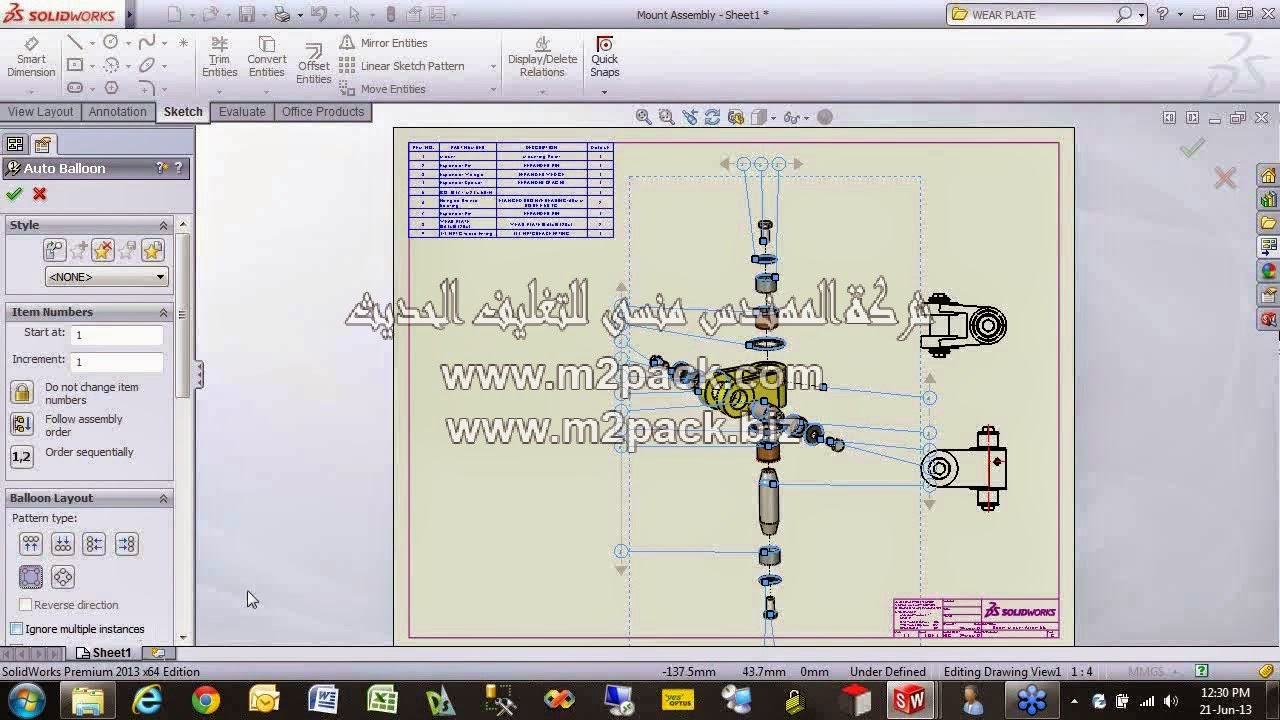This screenshot has width=1280, height=720.
Task: Switch to Annotation tab
Action: click(118, 112)
